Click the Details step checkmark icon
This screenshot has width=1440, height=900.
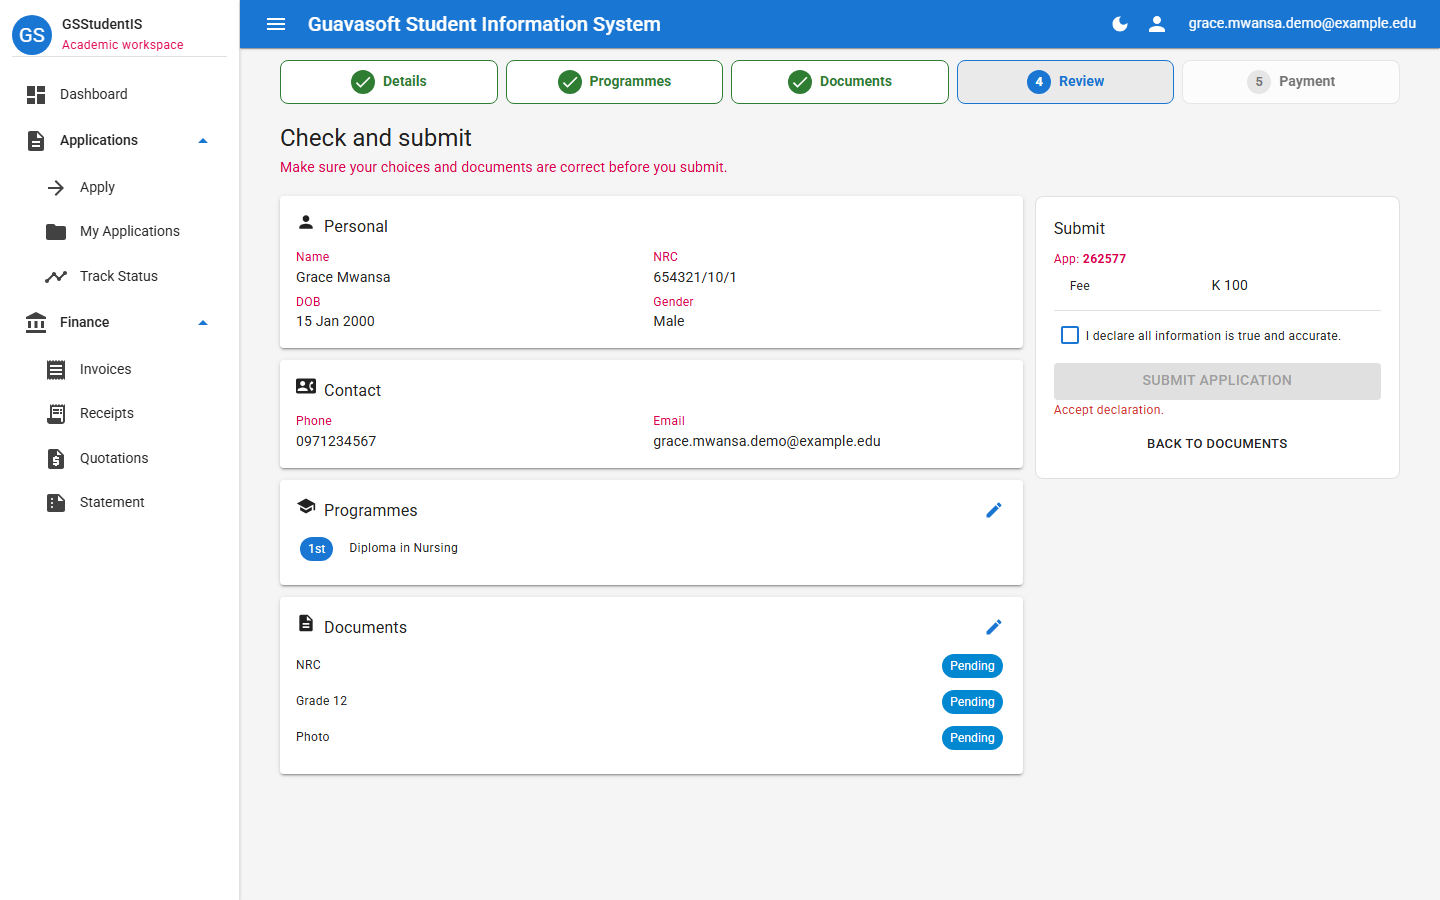(363, 82)
